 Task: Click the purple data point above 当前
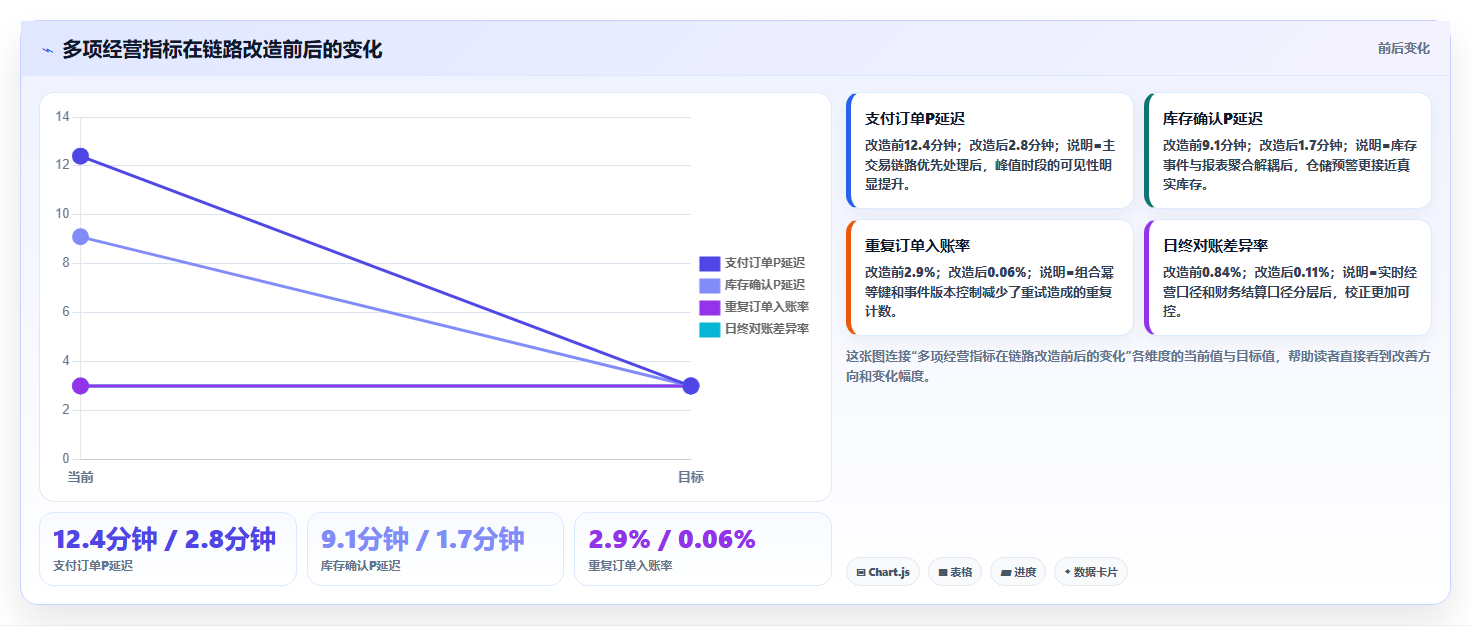pyautogui.click(x=80, y=386)
